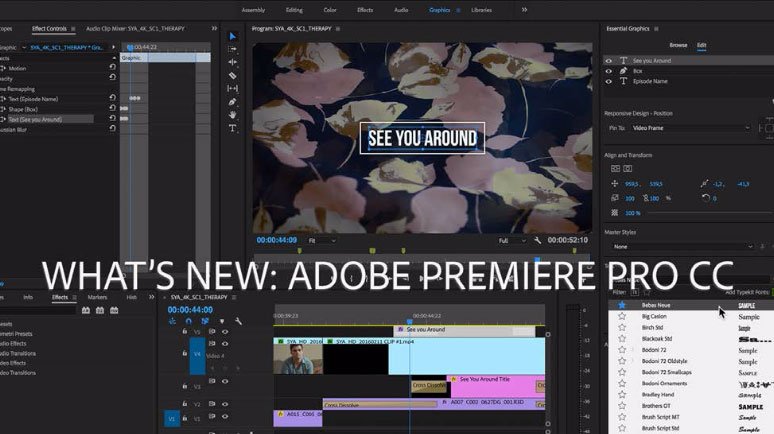Switch to the Color workspace tab
Viewport: 774px width, 434px height.
[x=330, y=10]
